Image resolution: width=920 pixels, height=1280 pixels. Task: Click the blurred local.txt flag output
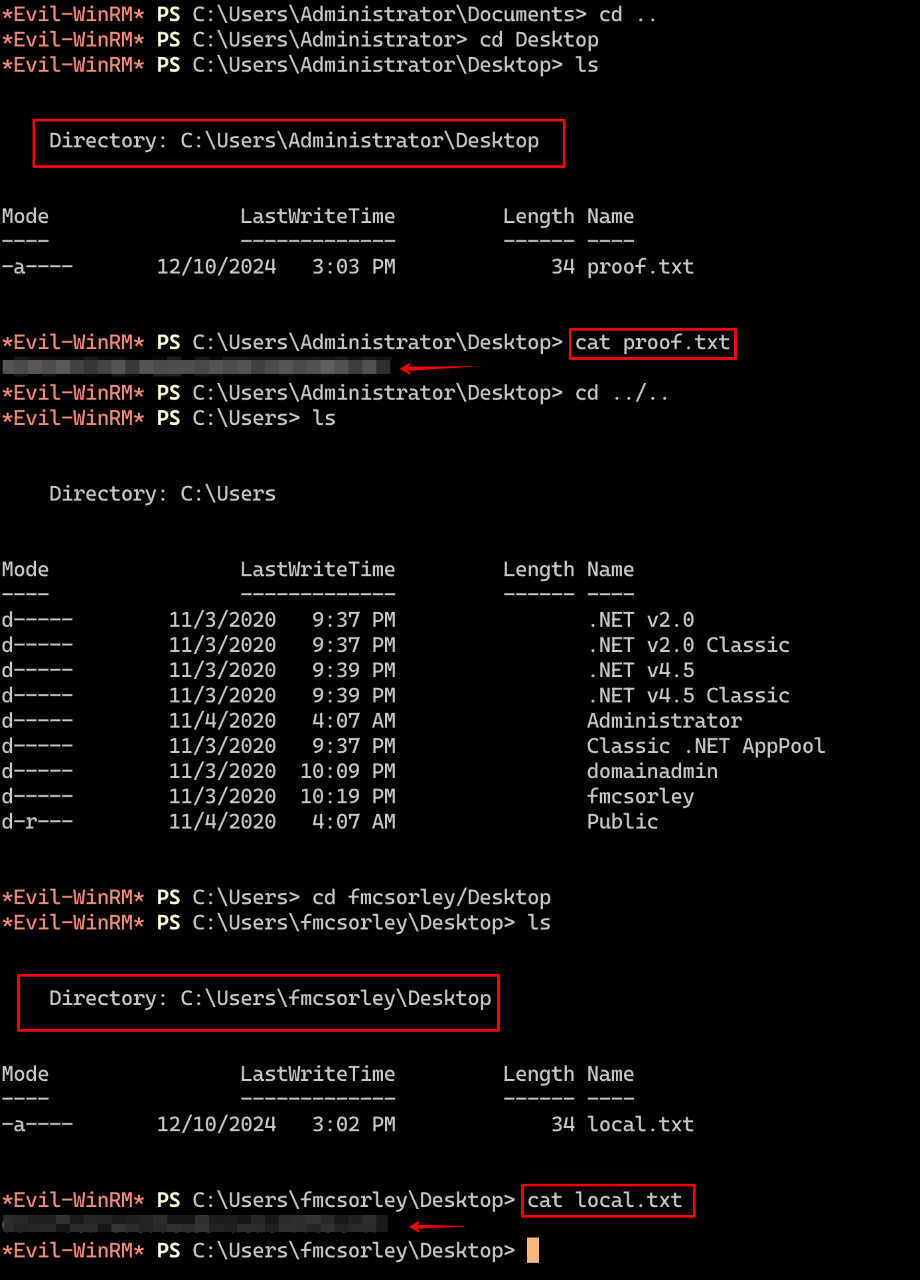(x=194, y=1224)
